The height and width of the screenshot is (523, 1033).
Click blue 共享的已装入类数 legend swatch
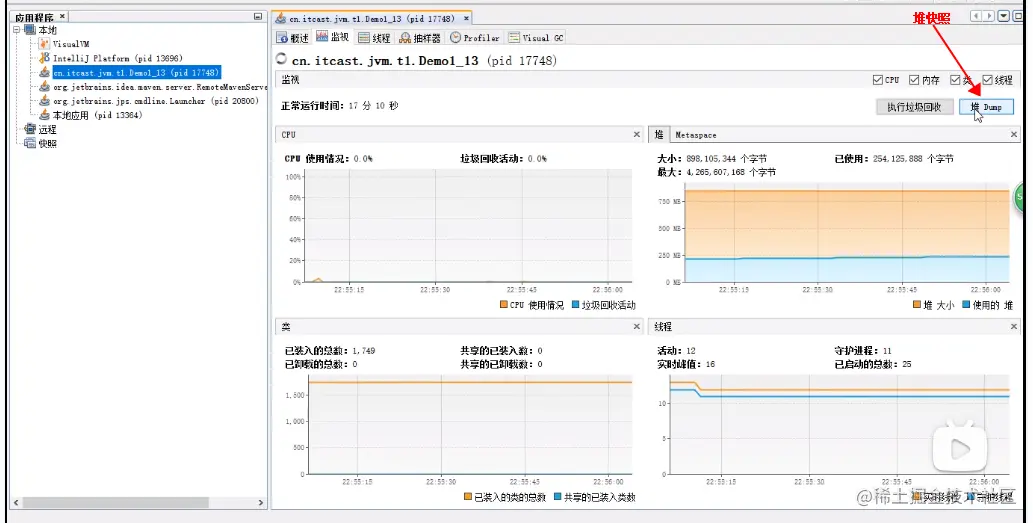click(557, 497)
